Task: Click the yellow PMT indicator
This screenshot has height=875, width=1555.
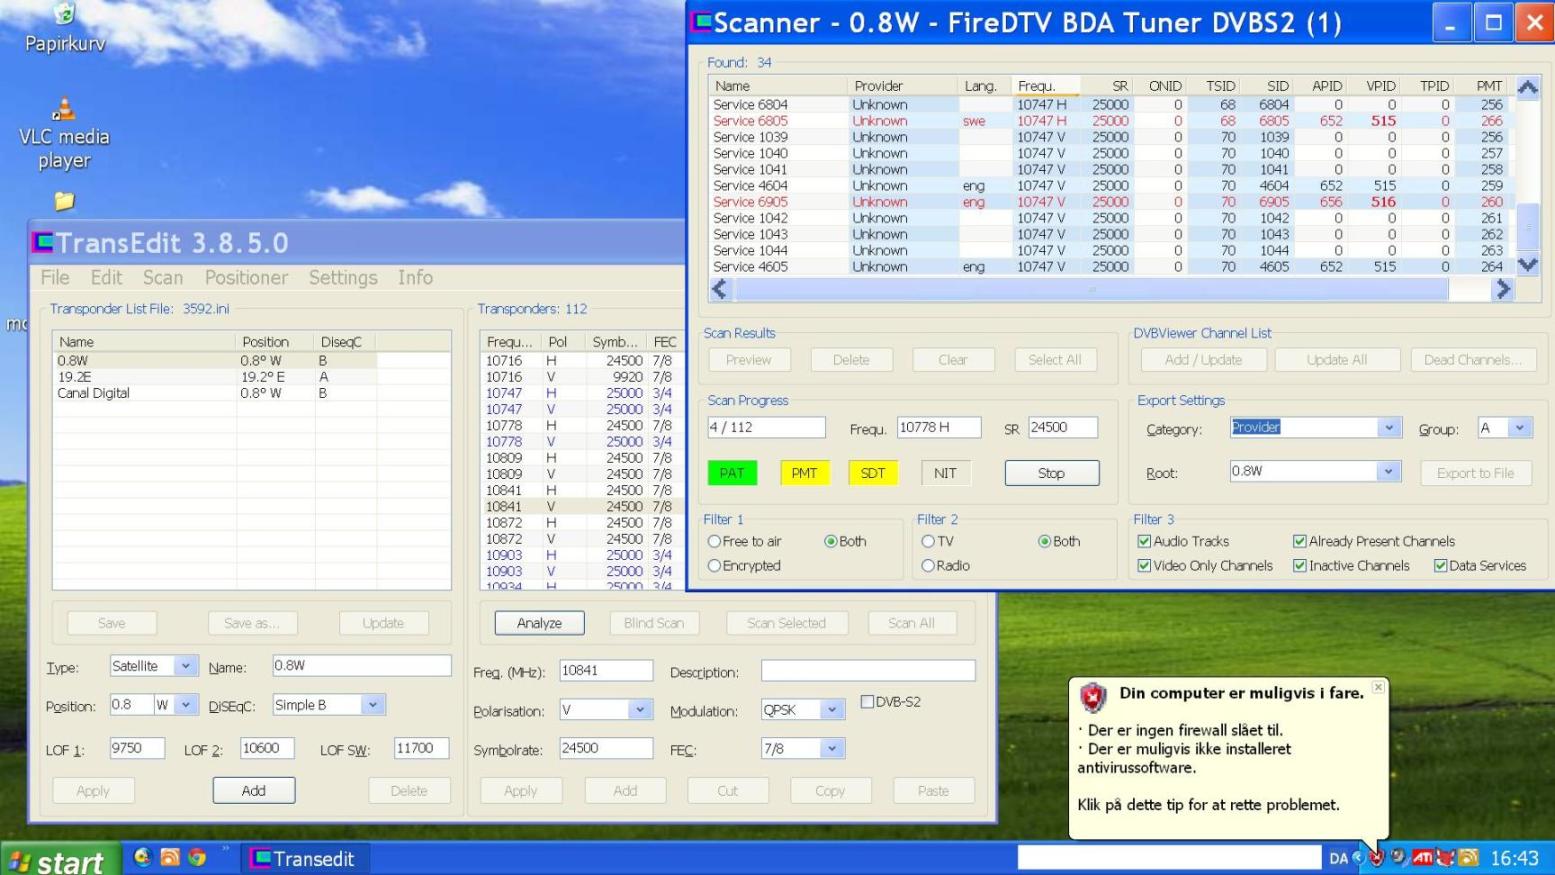Action: [x=804, y=473]
